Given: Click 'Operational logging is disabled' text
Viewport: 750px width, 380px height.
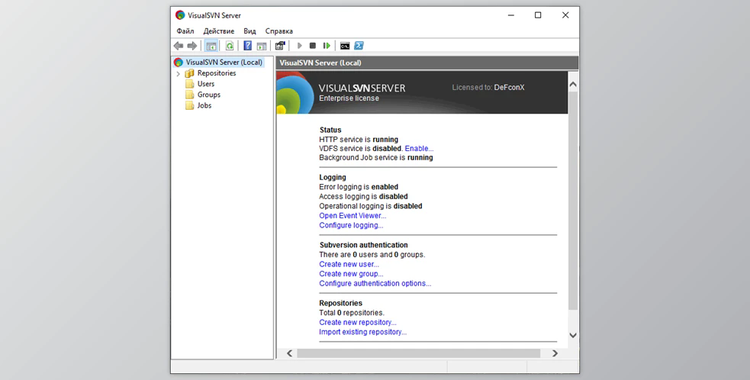Looking at the screenshot, I should [x=371, y=206].
